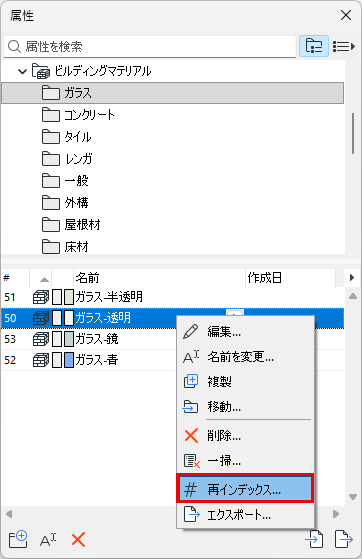Click building material icon of ガラス-半透明
Screen dimensions: 362x559
[41, 297]
